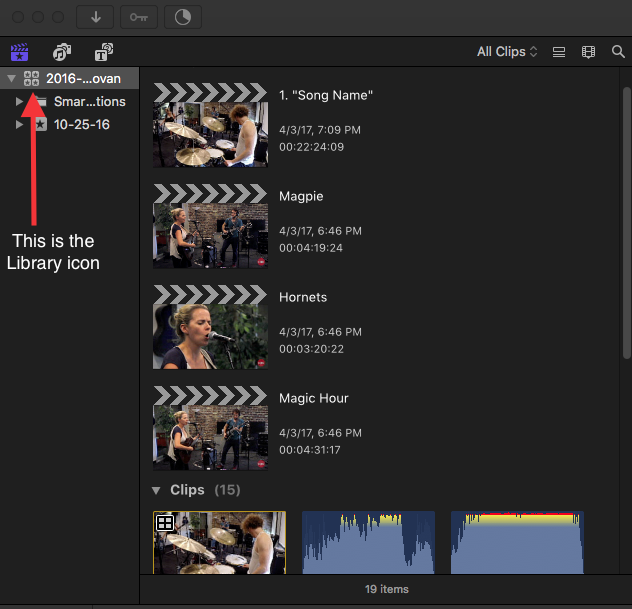Expand the 10-25-16 event triangle

[x=19, y=125]
